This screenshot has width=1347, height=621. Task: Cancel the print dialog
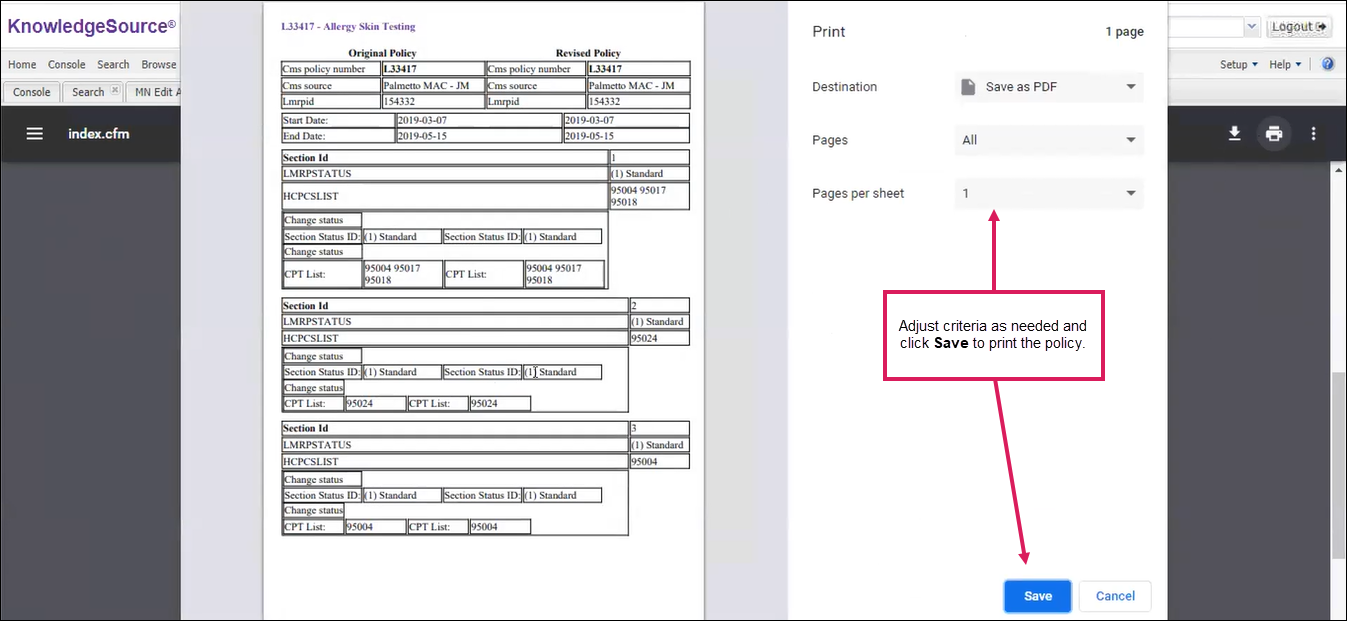point(1115,596)
